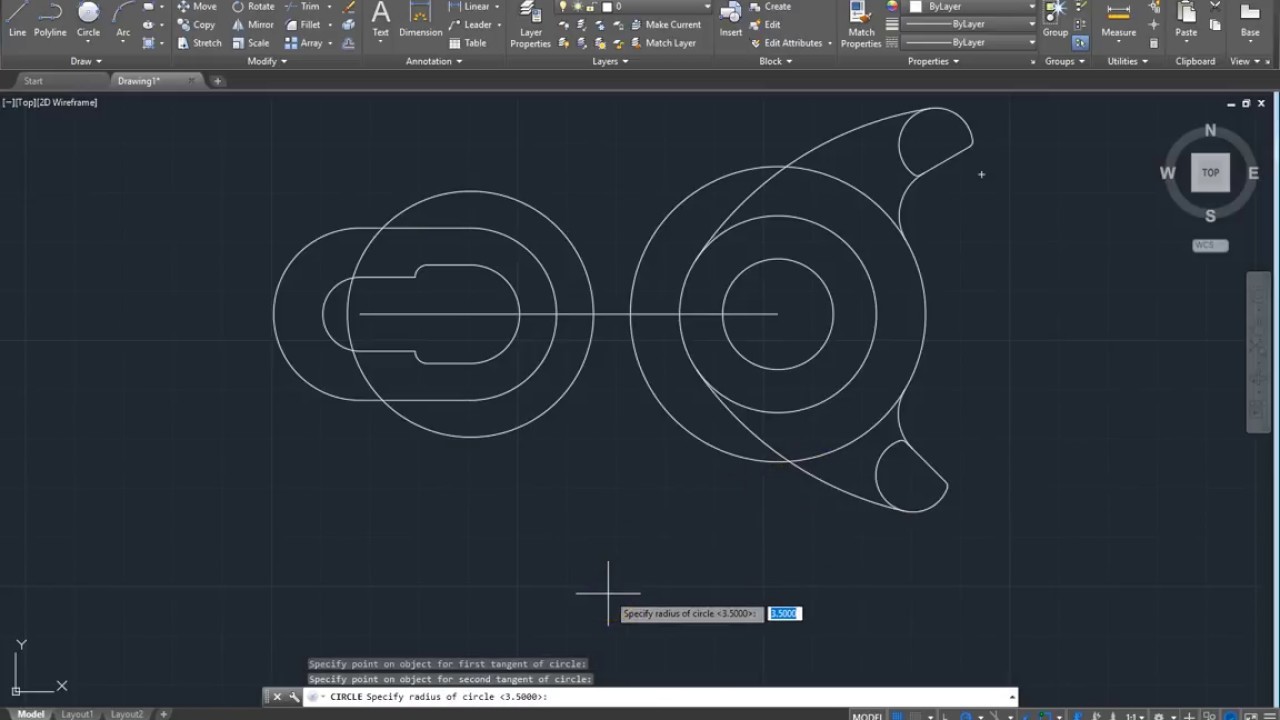Click the CIRCLE command line input
The width and height of the screenshot is (1280, 720).
tap(663, 696)
